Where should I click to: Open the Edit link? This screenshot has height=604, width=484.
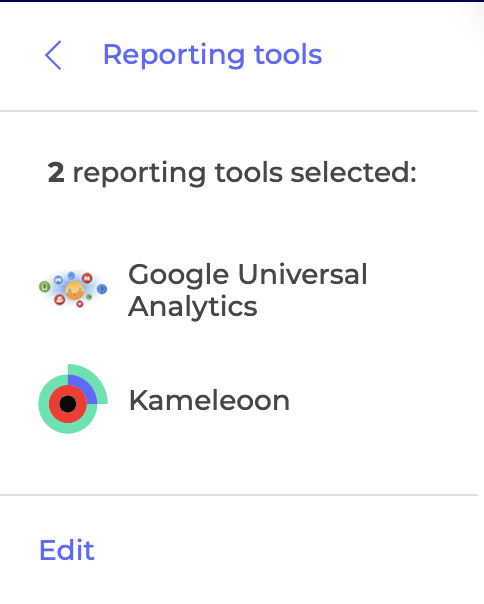click(x=67, y=550)
